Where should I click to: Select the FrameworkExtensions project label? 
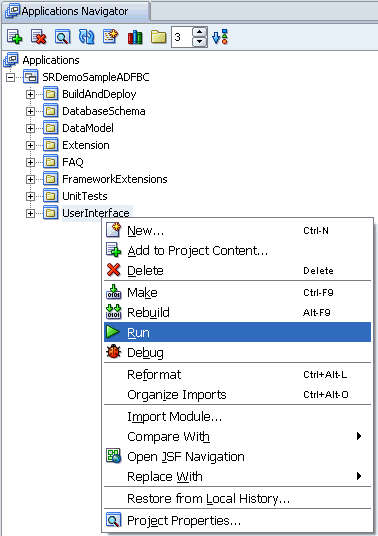click(x=115, y=179)
